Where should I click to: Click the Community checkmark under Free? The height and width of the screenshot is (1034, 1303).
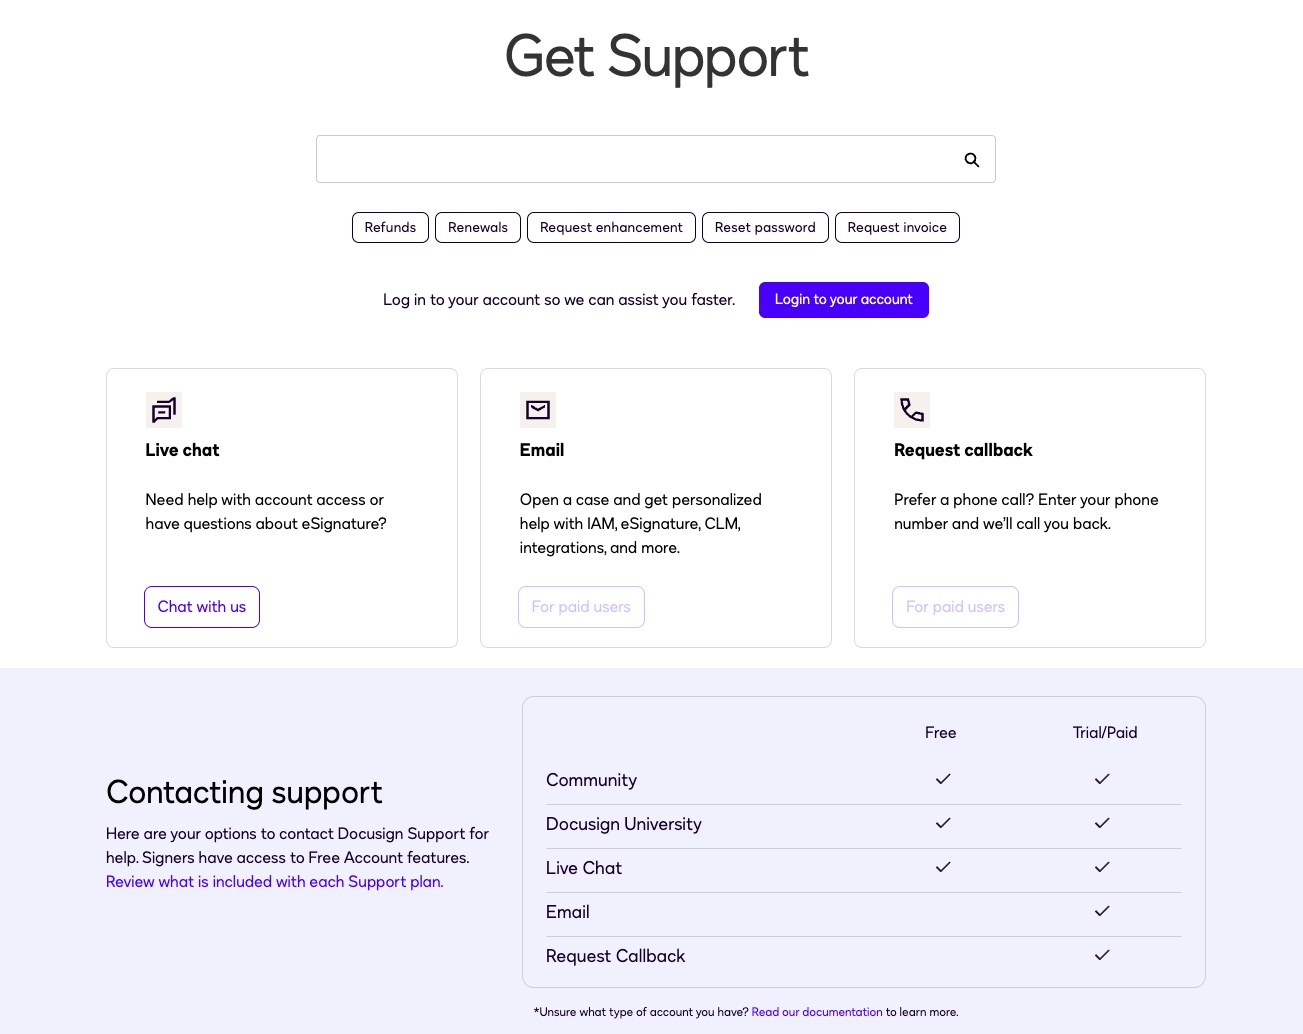942,779
